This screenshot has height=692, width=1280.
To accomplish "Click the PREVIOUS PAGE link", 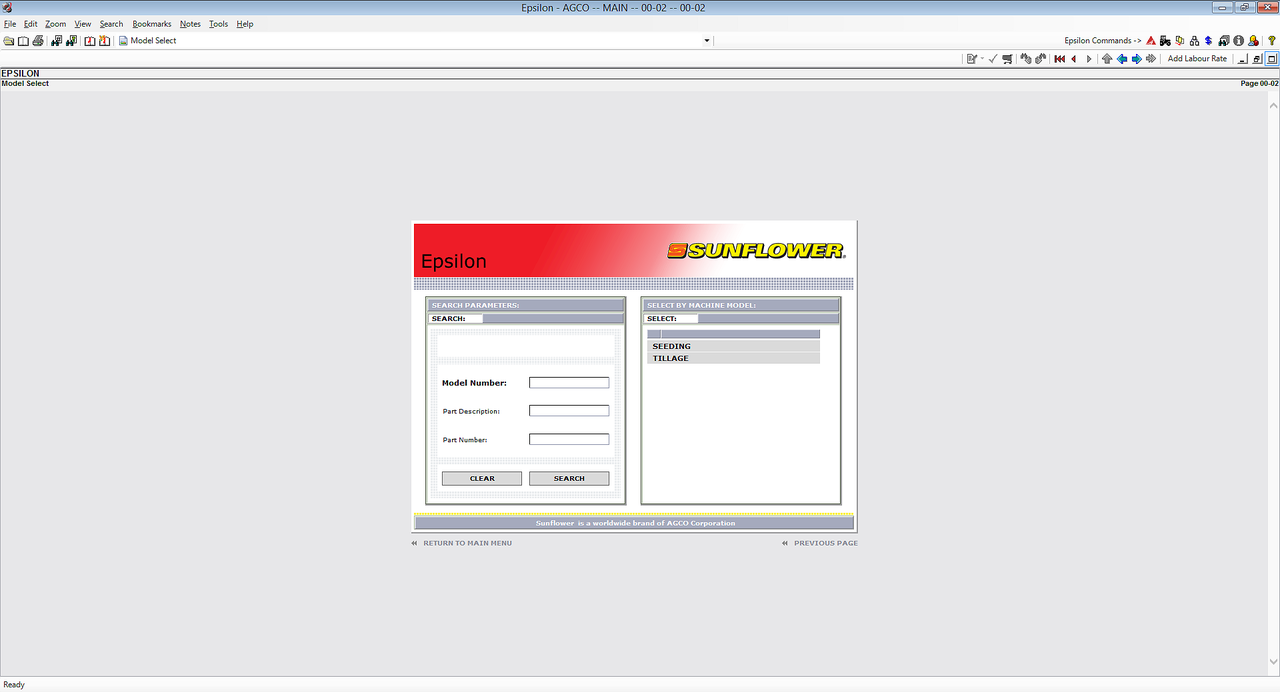I will click(826, 543).
